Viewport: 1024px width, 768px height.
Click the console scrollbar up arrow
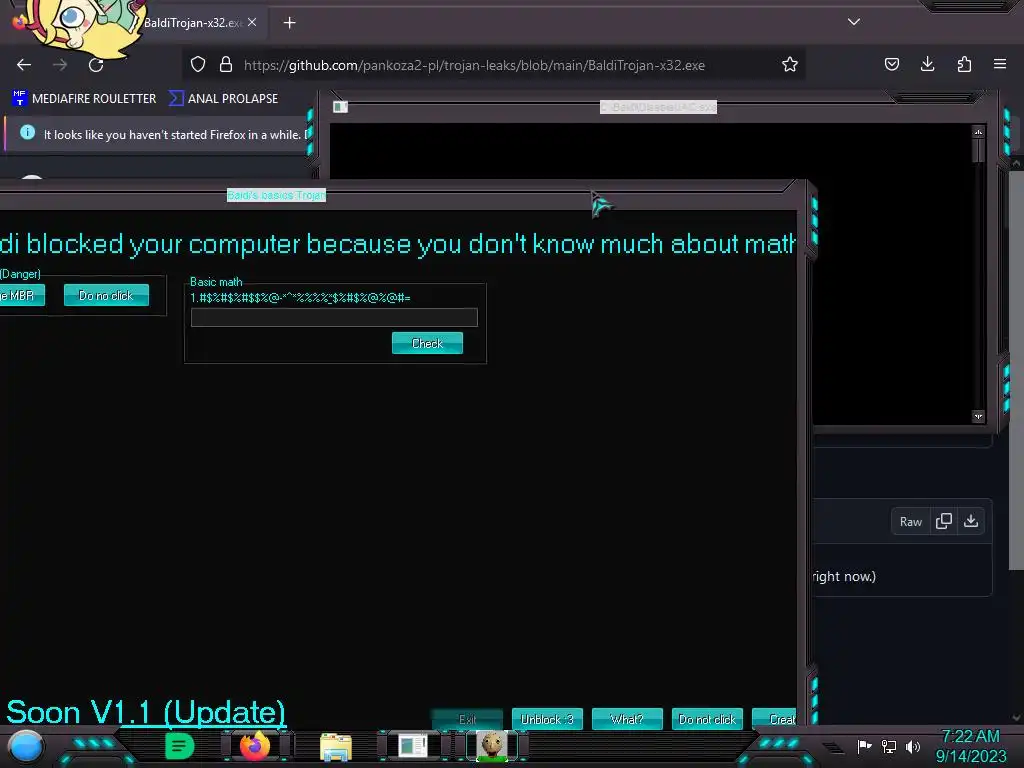(x=978, y=132)
